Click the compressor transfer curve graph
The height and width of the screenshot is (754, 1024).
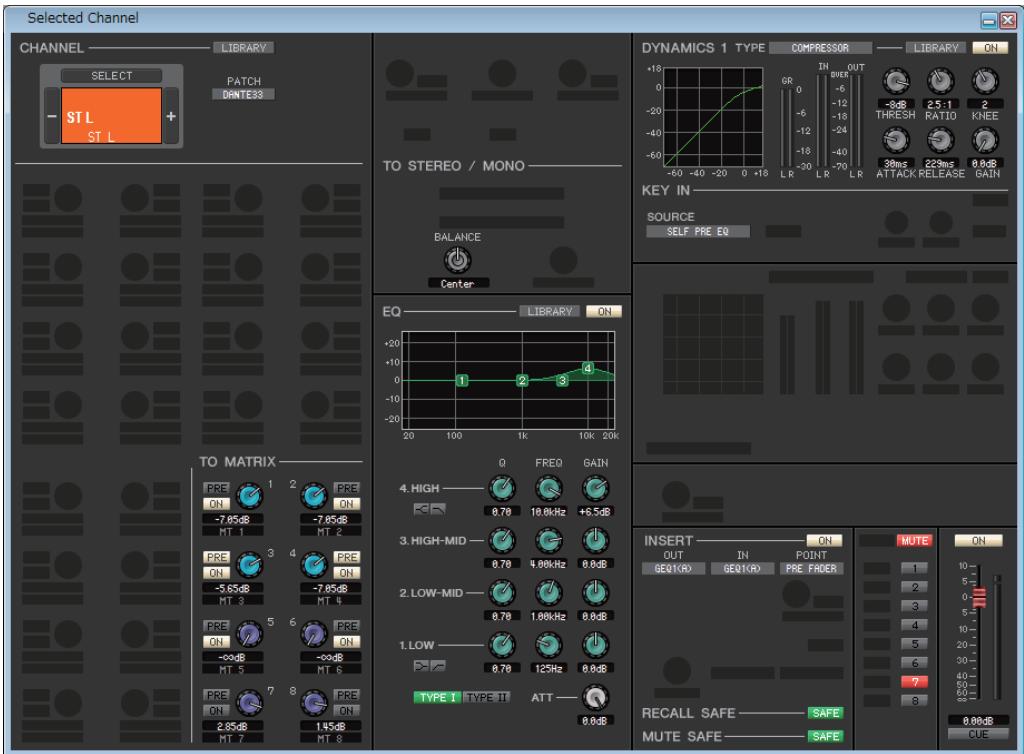(713, 118)
